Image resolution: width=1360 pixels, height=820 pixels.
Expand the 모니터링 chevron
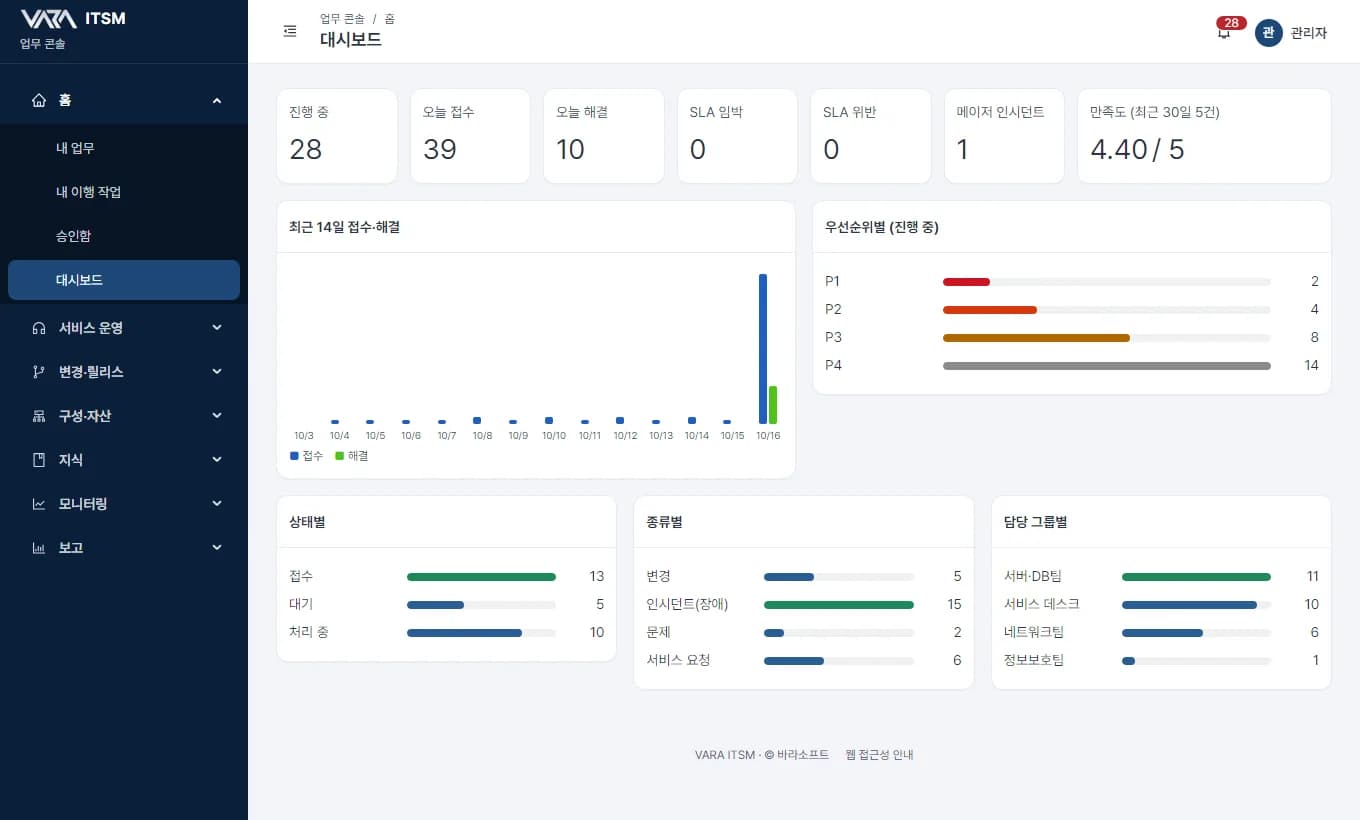pos(217,504)
